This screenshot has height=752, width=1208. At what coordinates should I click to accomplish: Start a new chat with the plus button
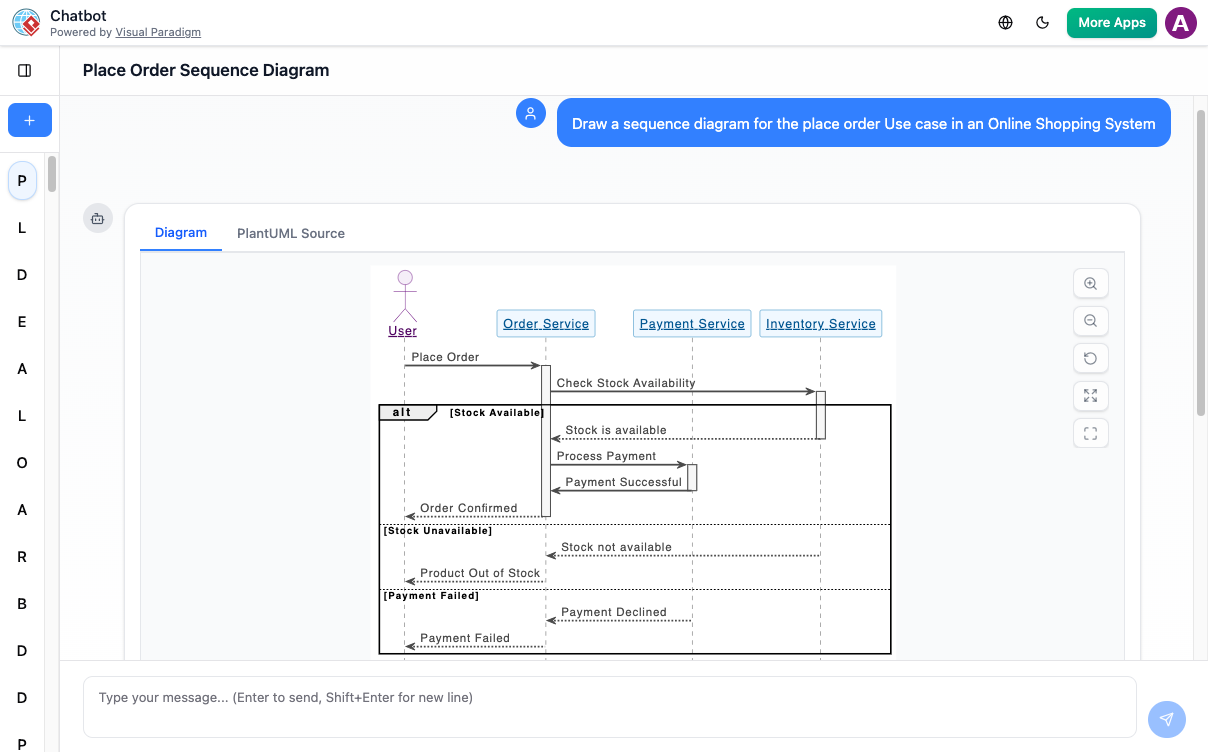[29, 119]
